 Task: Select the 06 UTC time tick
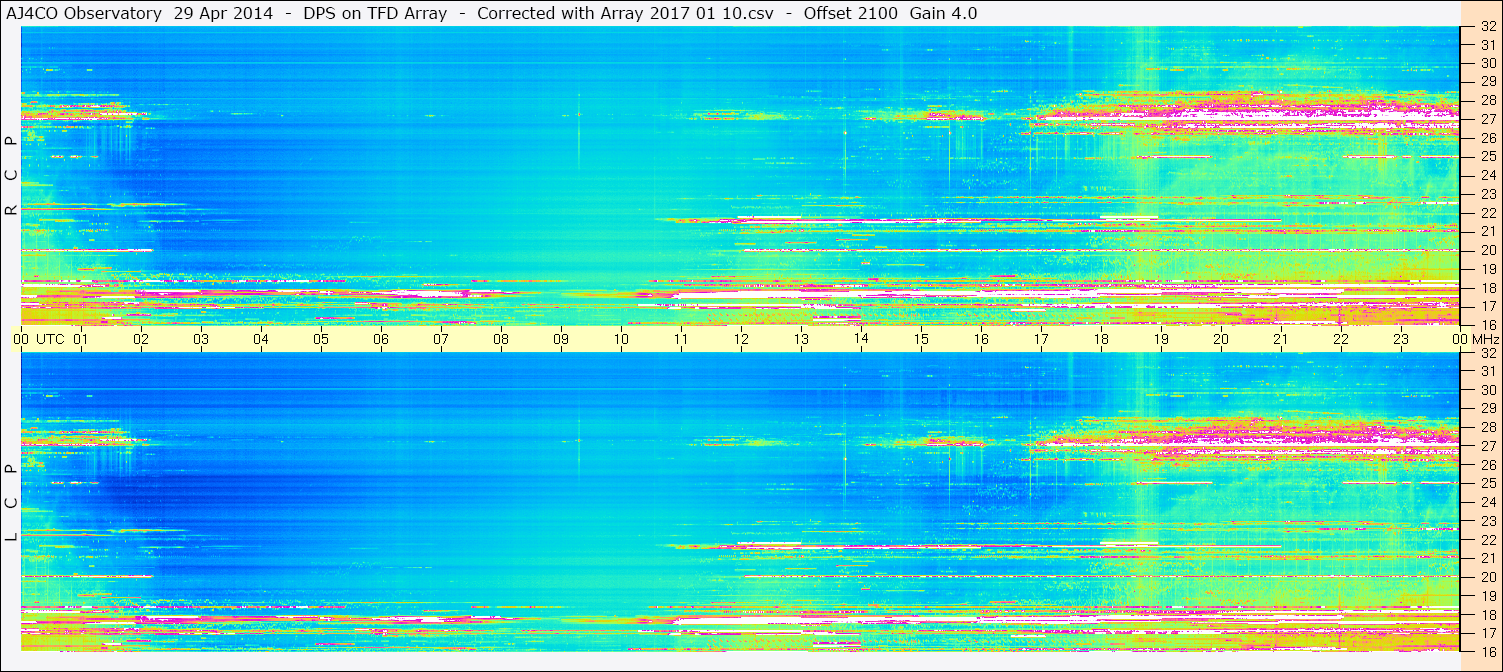click(x=381, y=339)
